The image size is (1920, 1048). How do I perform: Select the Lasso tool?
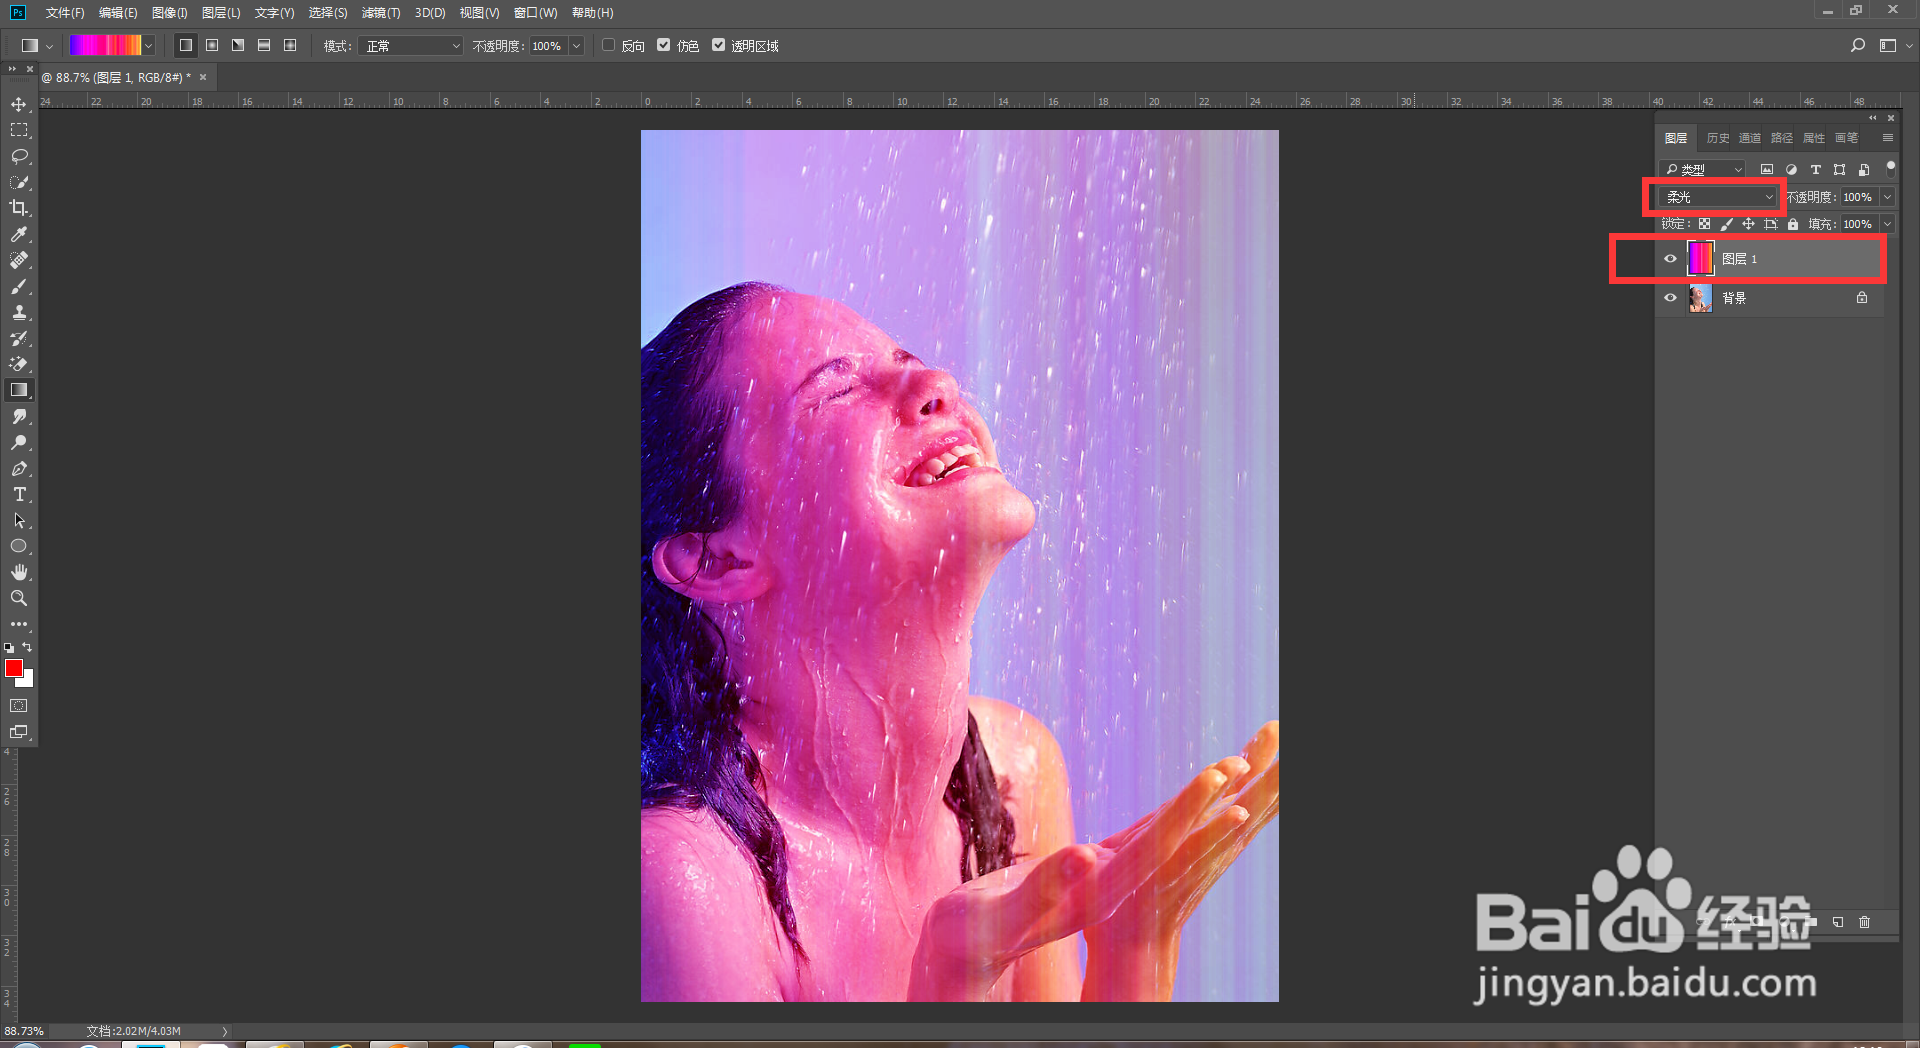pyautogui.click(x=19, y=156)
